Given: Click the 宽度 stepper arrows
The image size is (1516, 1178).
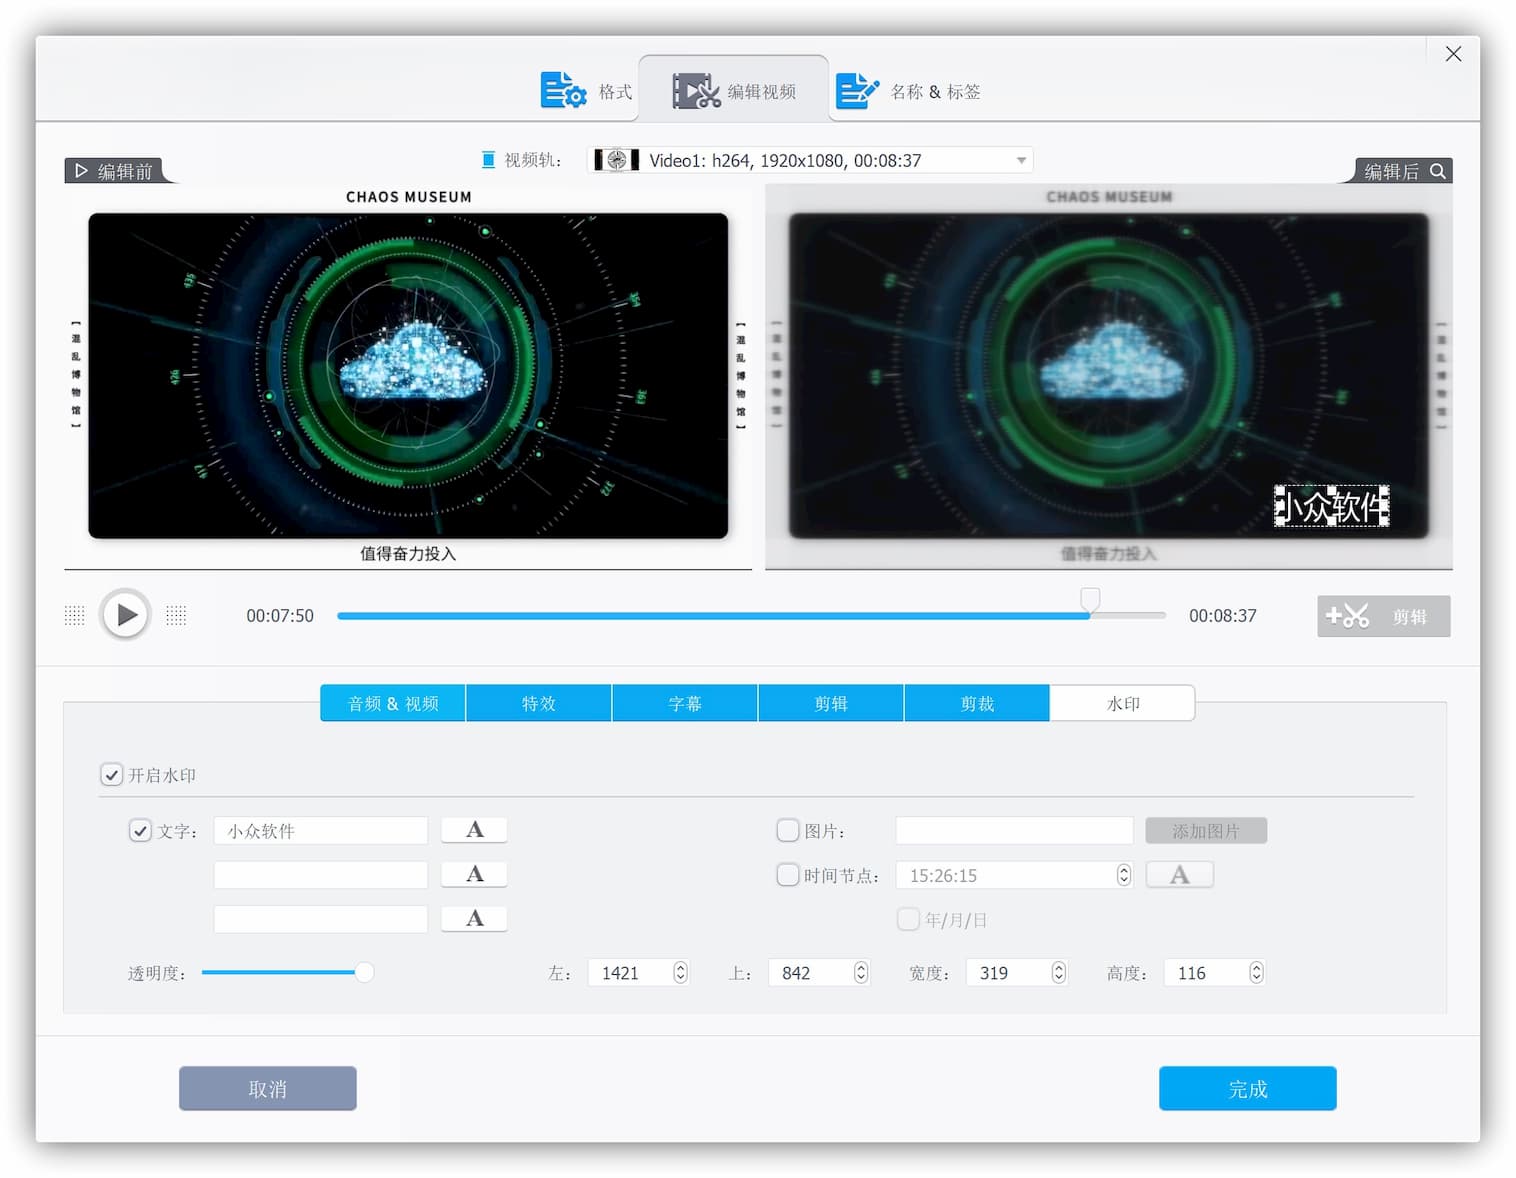Looking at the screenshot, I should pyautogui.click(x=1058, y=972).
